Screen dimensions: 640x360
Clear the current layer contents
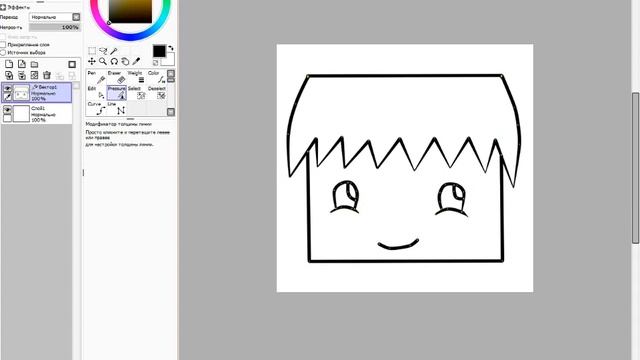point(34,75)
